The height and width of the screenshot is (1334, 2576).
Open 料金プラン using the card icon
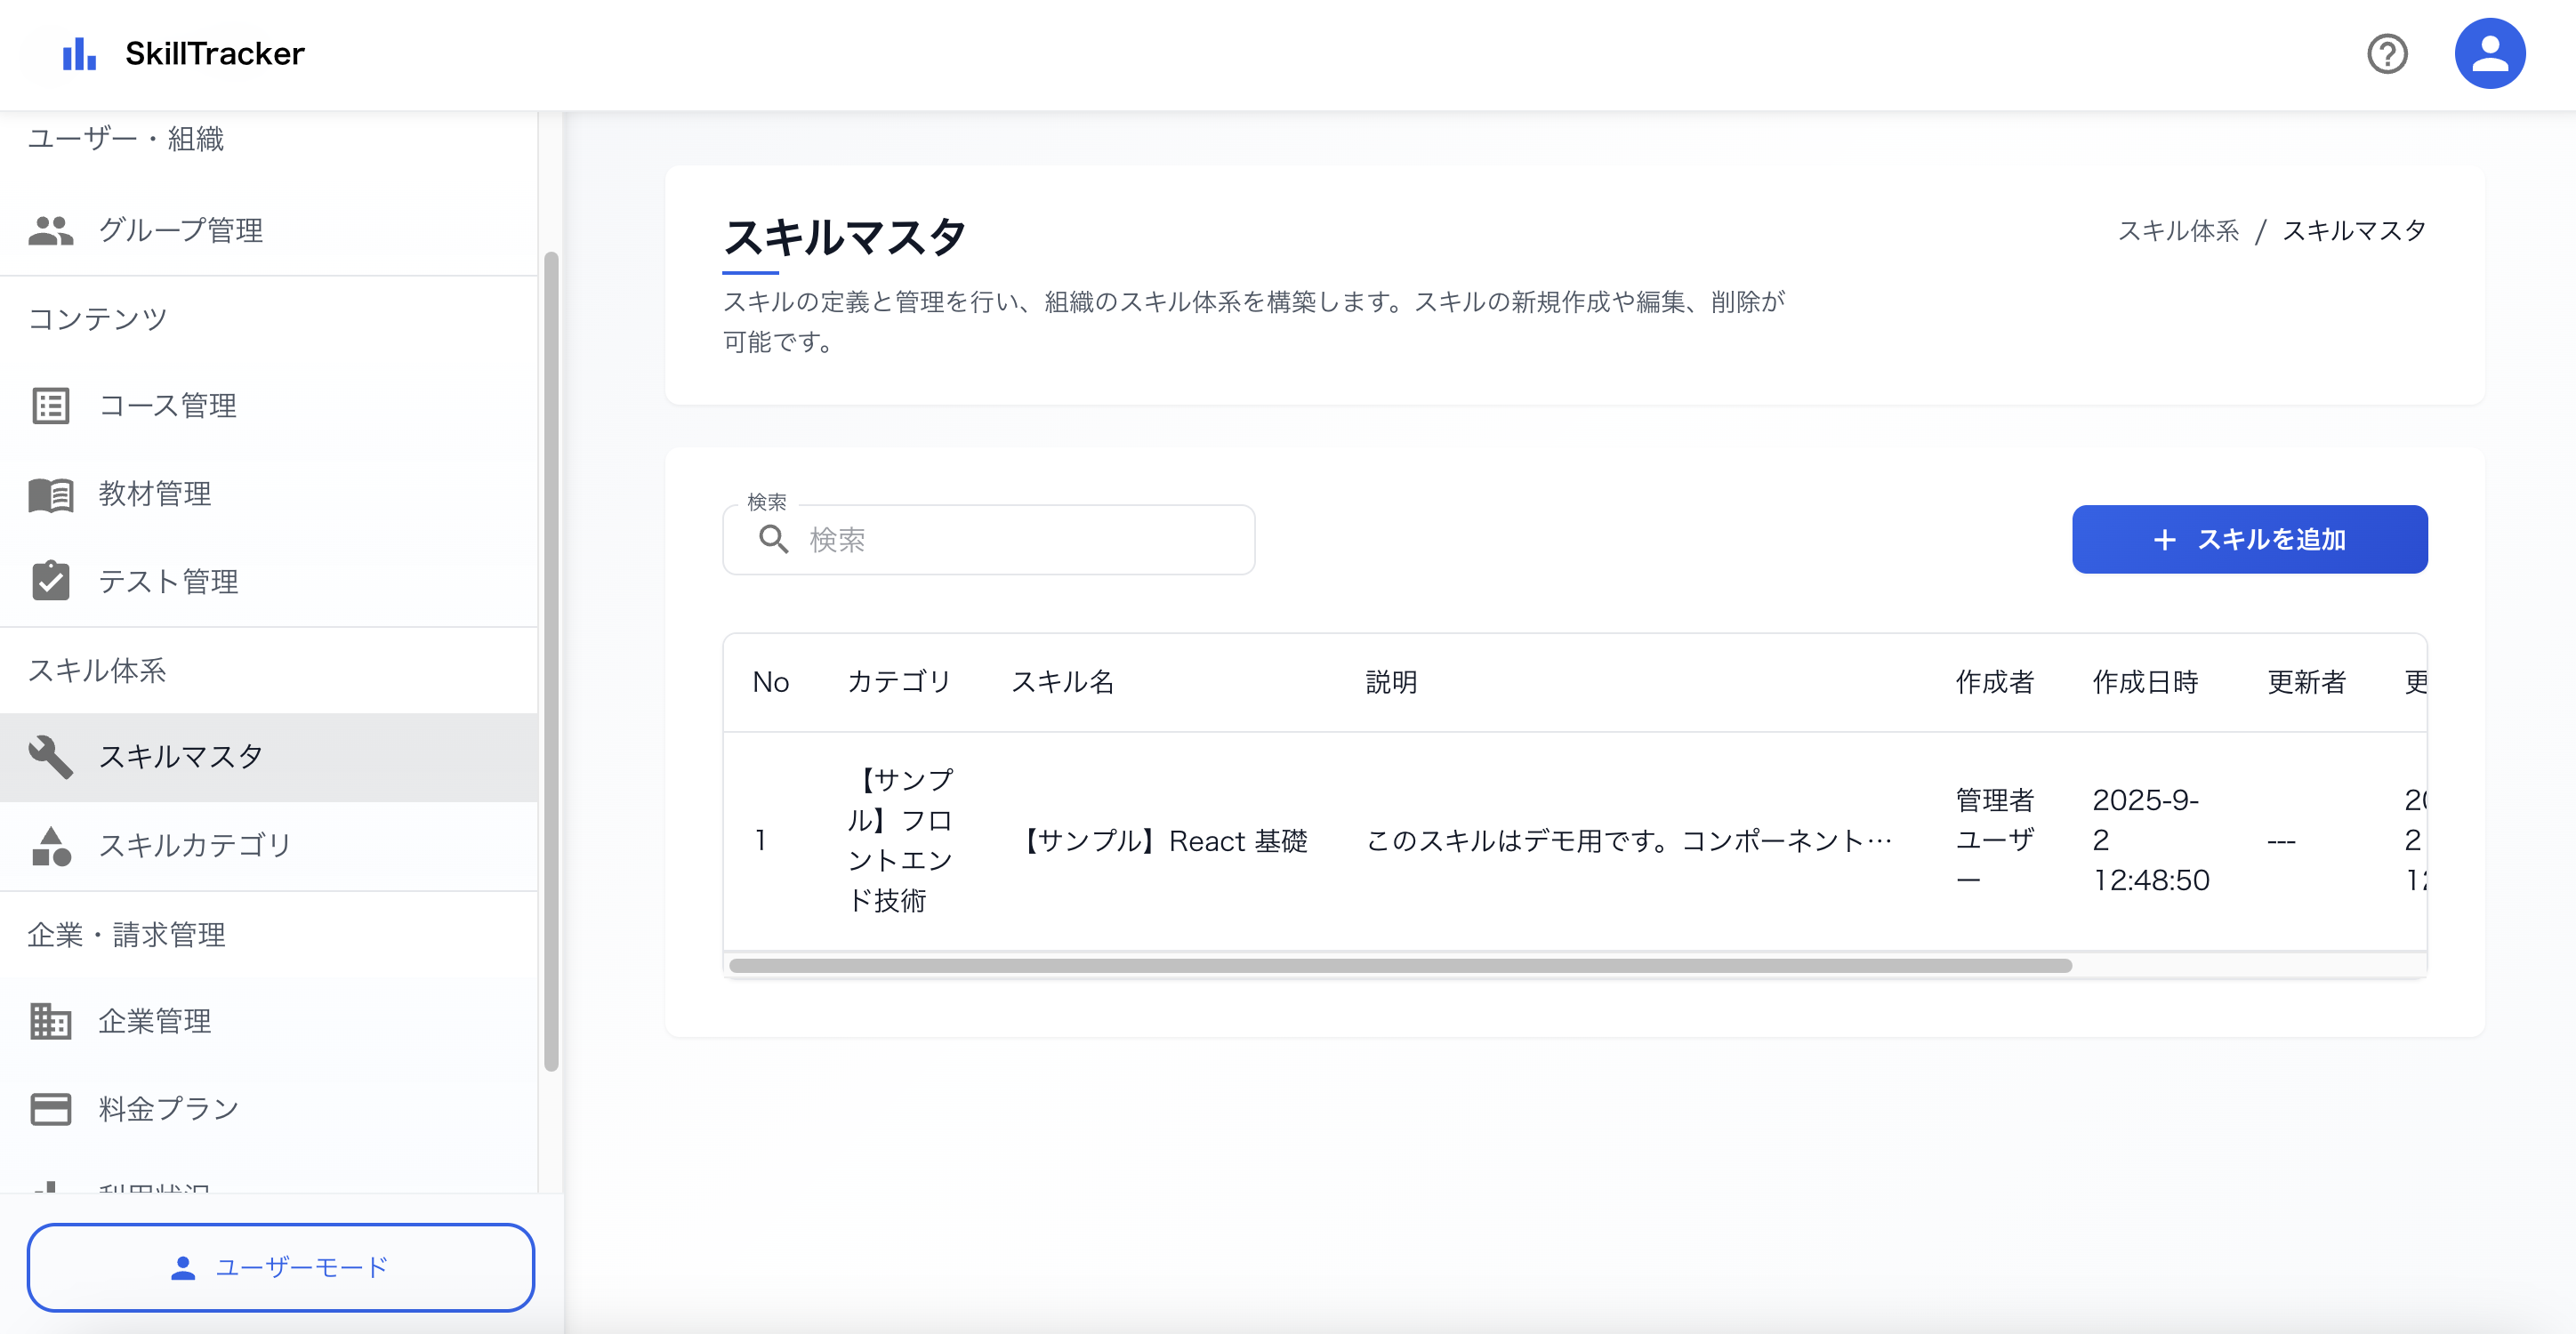coord(49,1108)
